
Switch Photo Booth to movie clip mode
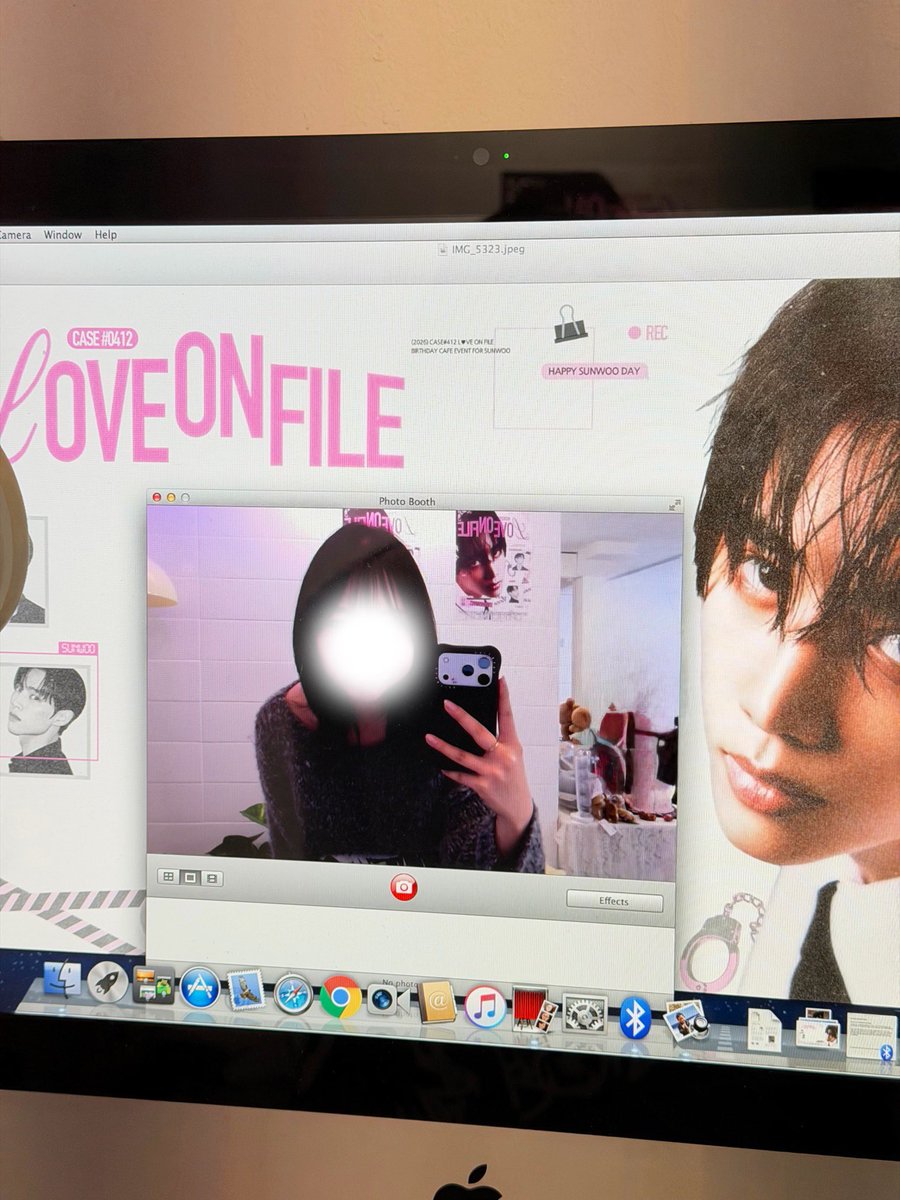coord(211,879)
